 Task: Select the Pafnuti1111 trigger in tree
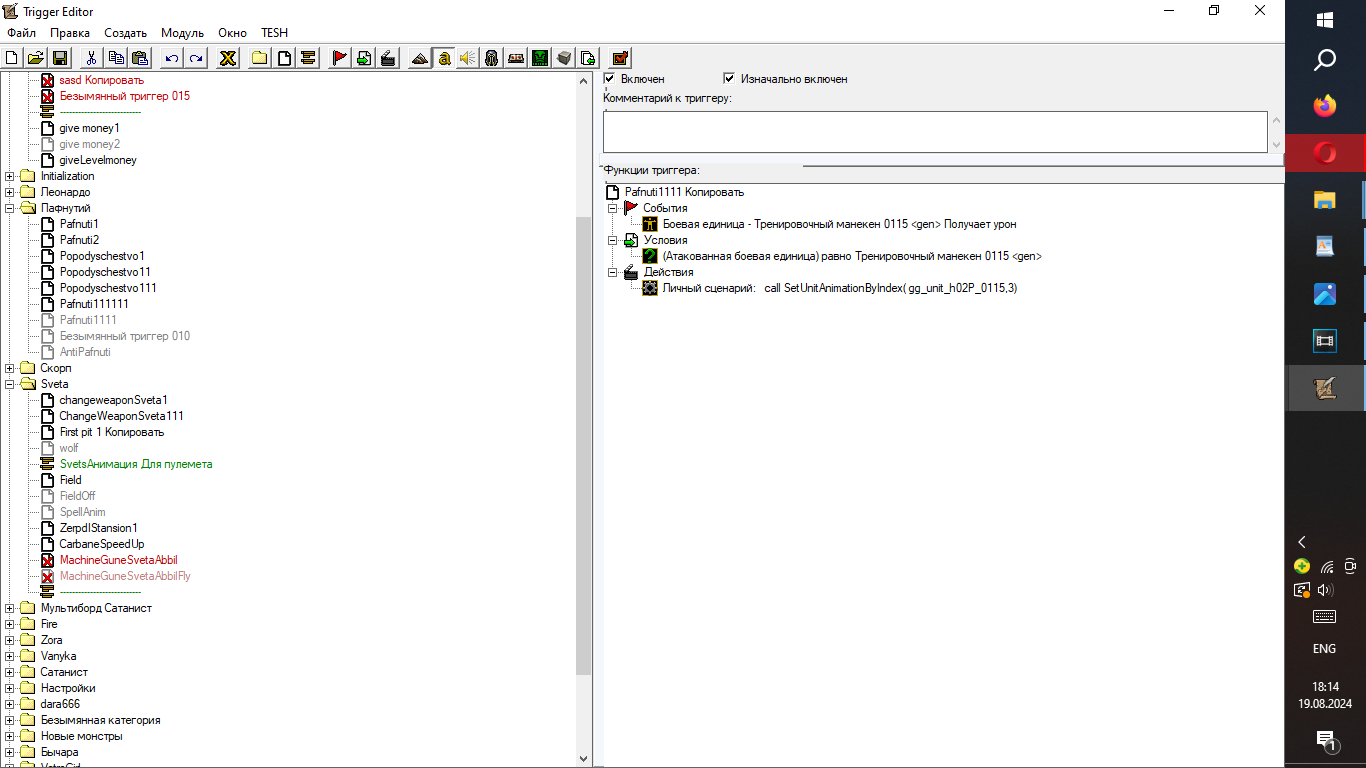click(88, 320)
